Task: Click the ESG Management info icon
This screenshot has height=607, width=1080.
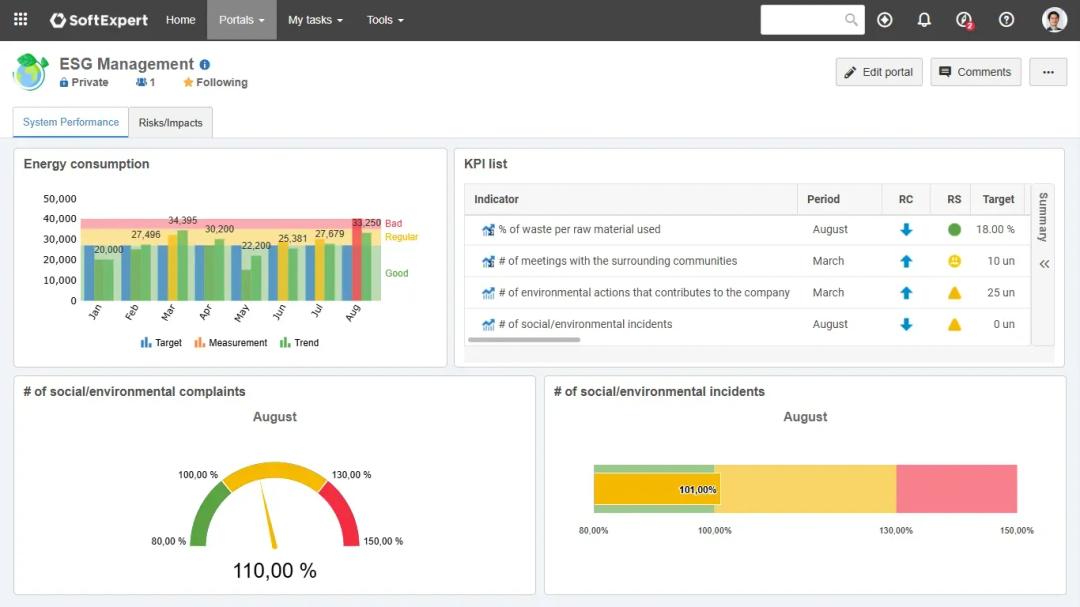Action: (205, 64)
